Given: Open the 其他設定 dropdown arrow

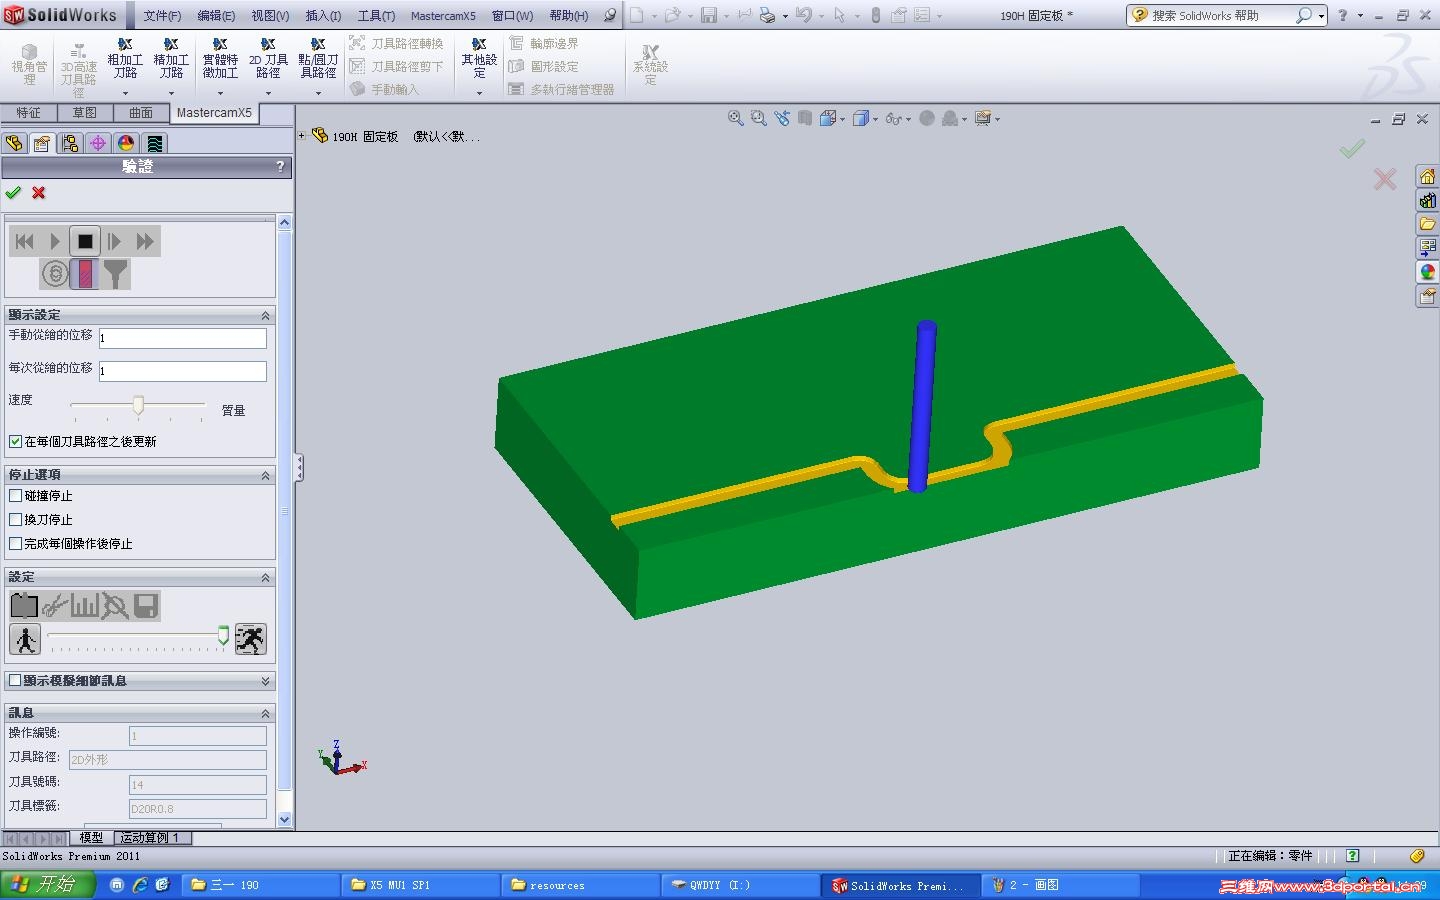Looking at the screenshot, I should pos(479,93).
